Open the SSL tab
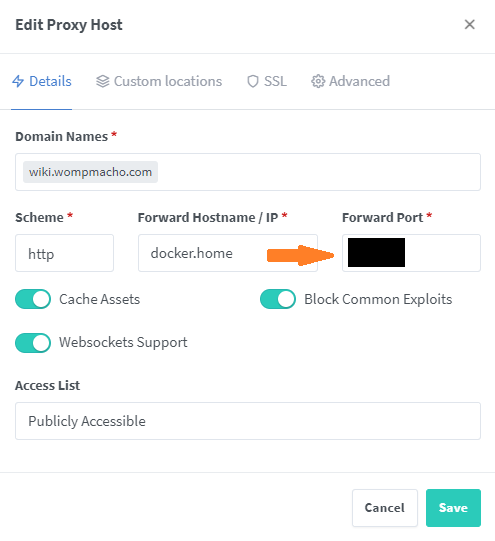495x541 pixels. click(x=267, y=81)
